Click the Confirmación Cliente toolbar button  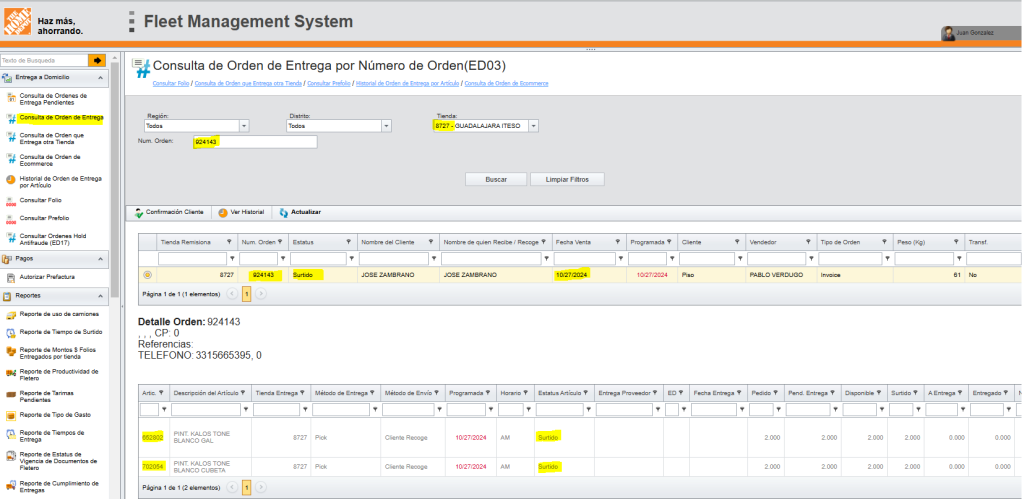[169, 212]
